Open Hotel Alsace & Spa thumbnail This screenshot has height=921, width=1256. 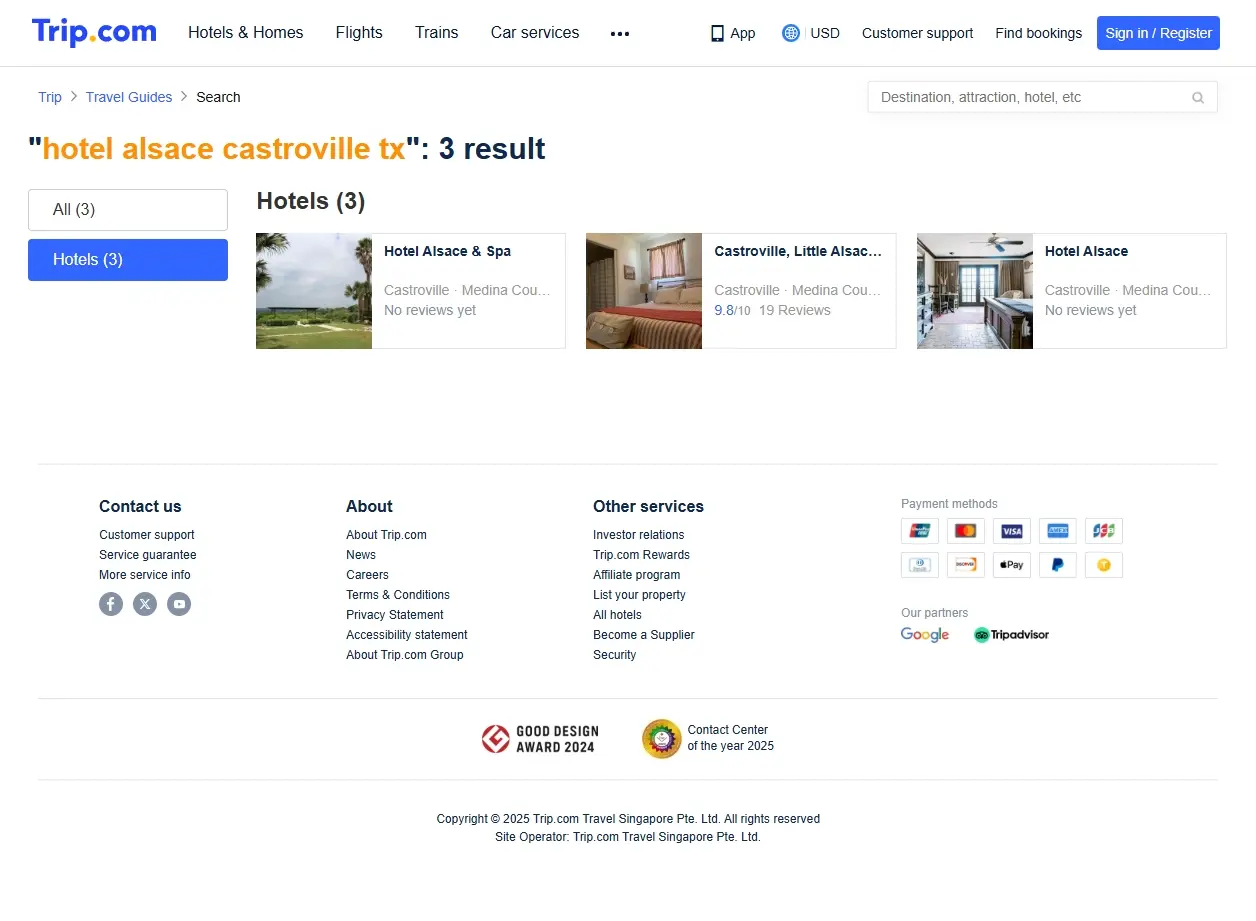314,291
